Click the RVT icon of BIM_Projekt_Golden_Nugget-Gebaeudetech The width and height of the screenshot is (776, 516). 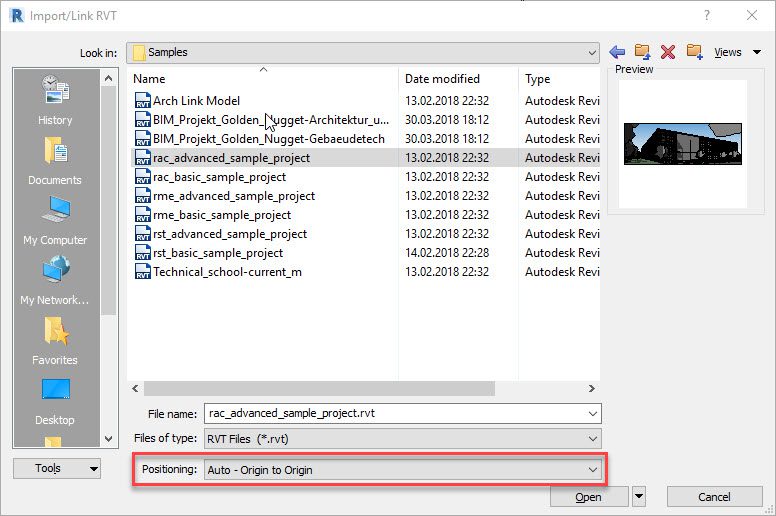pos(143,139)
